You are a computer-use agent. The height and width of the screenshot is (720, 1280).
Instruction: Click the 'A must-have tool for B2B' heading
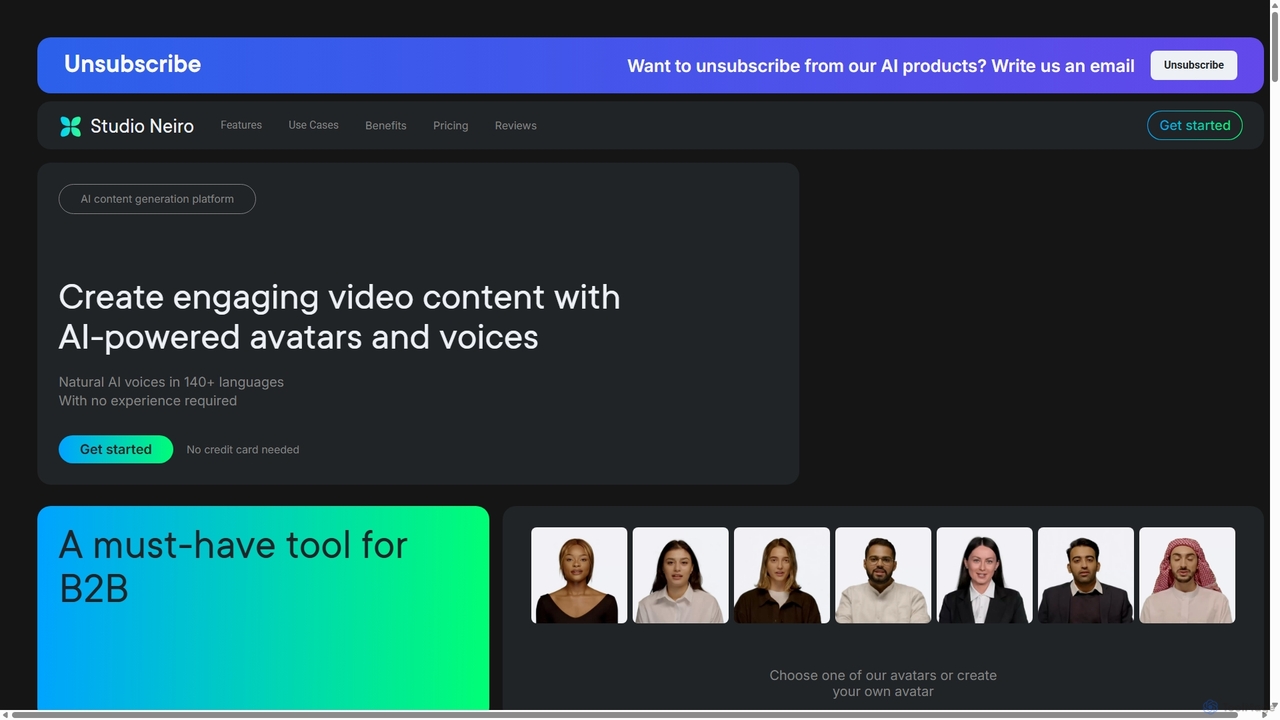click(233, 566)
